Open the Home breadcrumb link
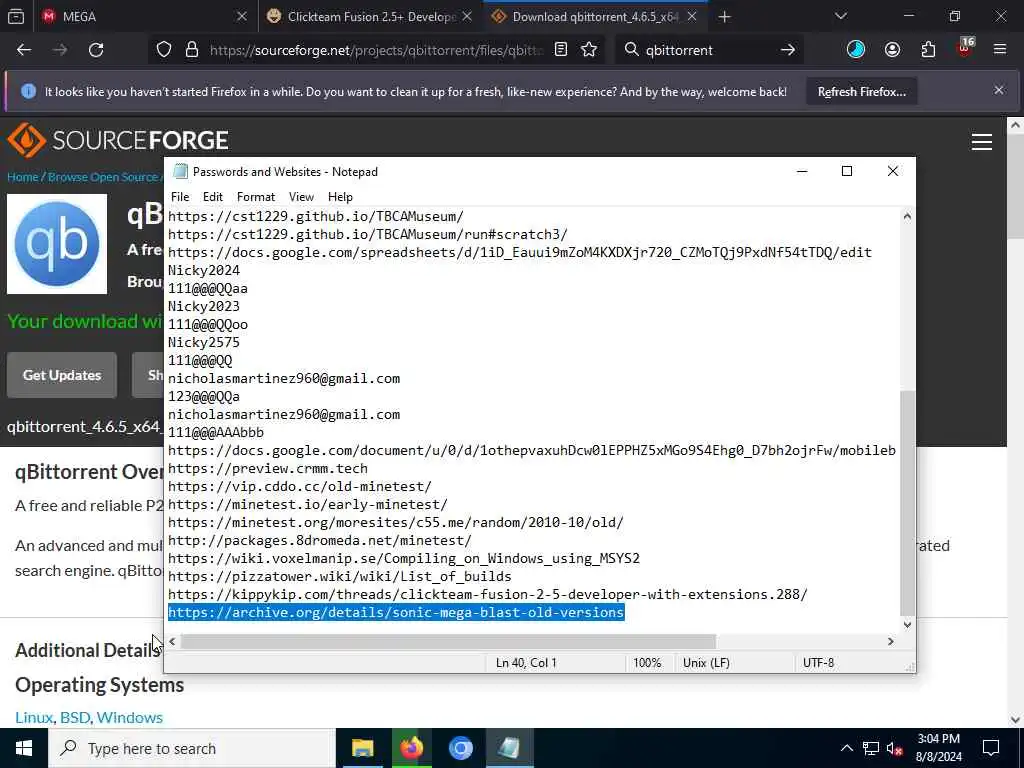1024x768 pixels. [x=22, y=177]
